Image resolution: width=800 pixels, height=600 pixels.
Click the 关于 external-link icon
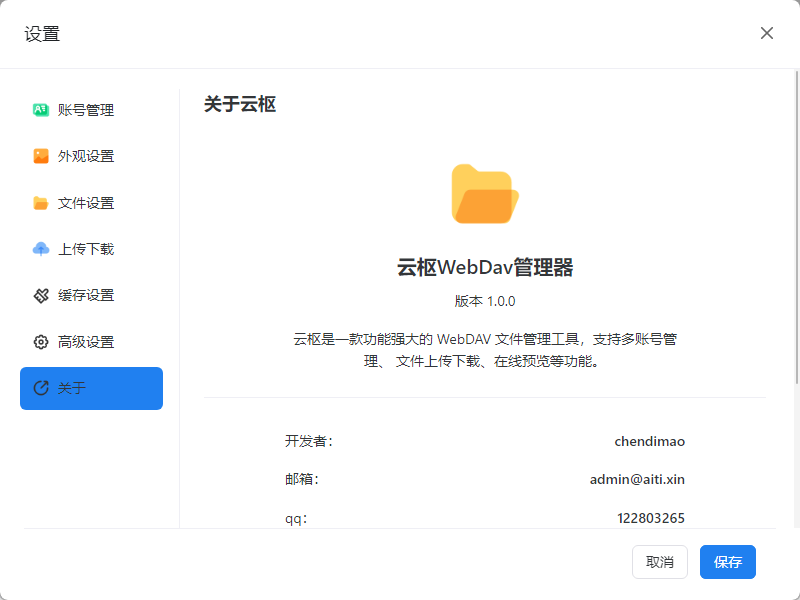click(41, 388)
